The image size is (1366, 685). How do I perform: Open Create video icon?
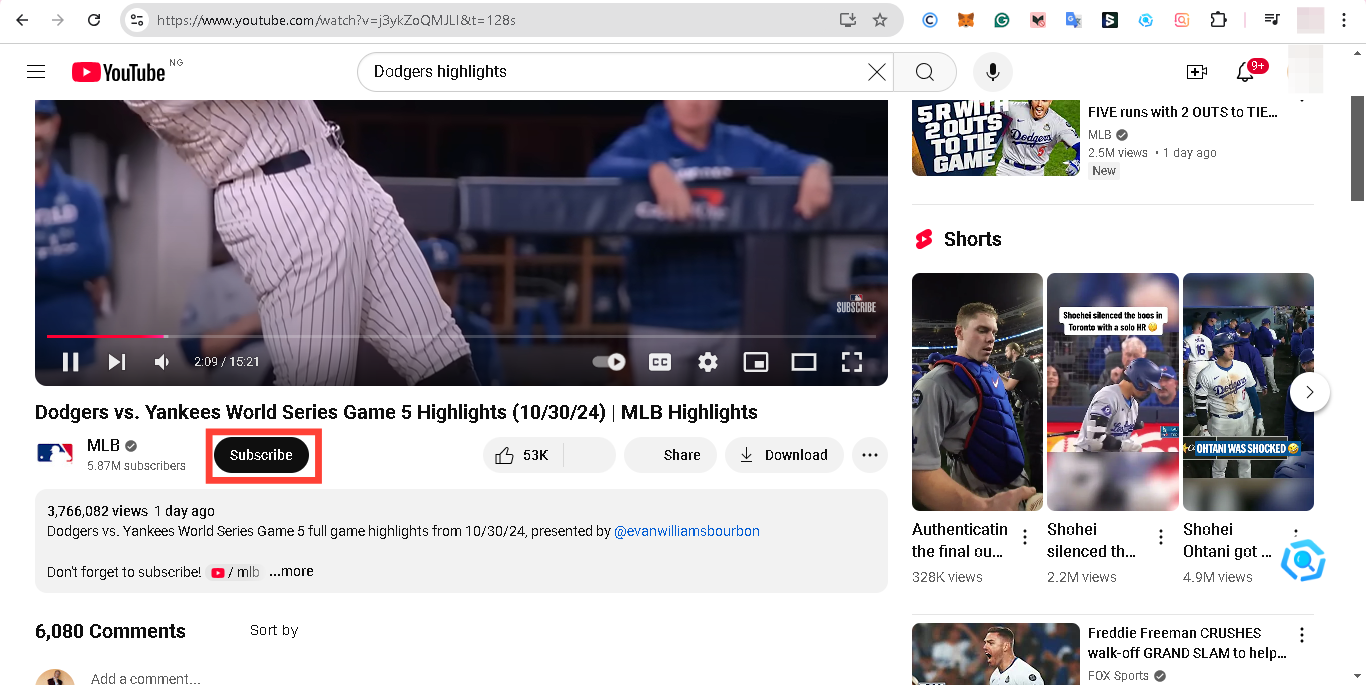pyautogui.click(x=1197, y=72)
